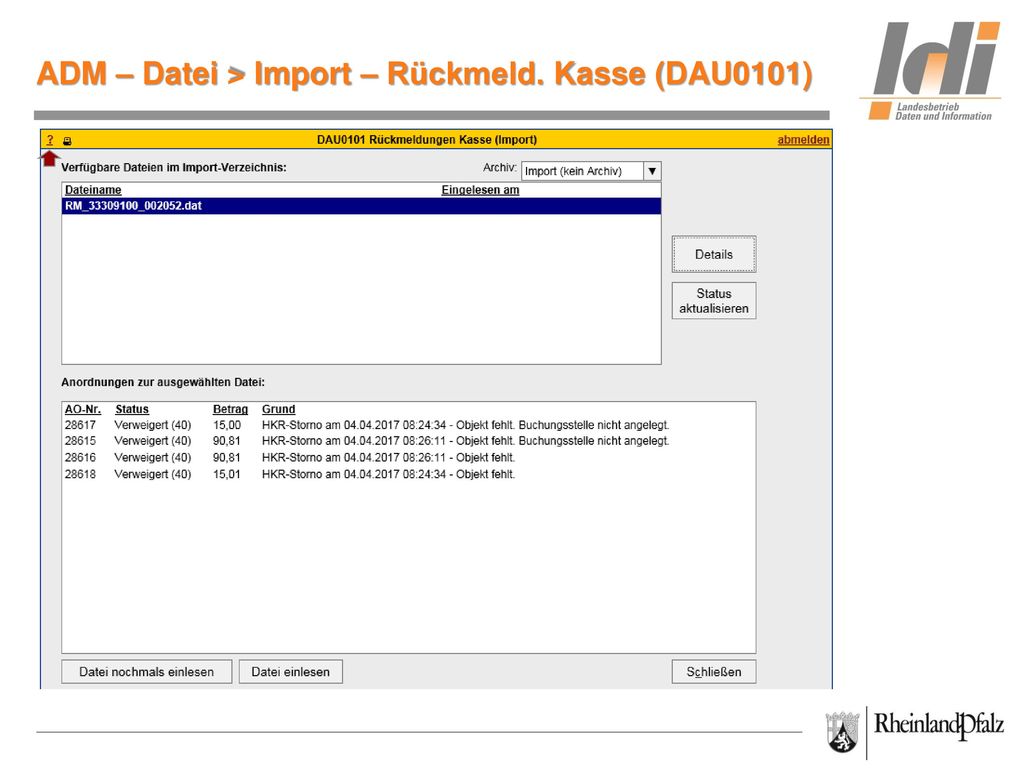This screenshot has width=1024, height=768.
Task: Click amount 15,00 in the list
Action: point(227,425)
